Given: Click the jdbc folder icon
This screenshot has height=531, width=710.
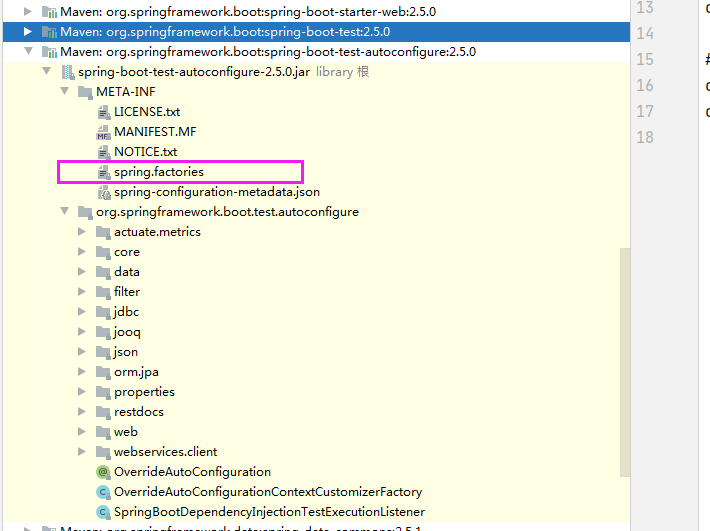Looking at the screenshot, I should 103,312.
